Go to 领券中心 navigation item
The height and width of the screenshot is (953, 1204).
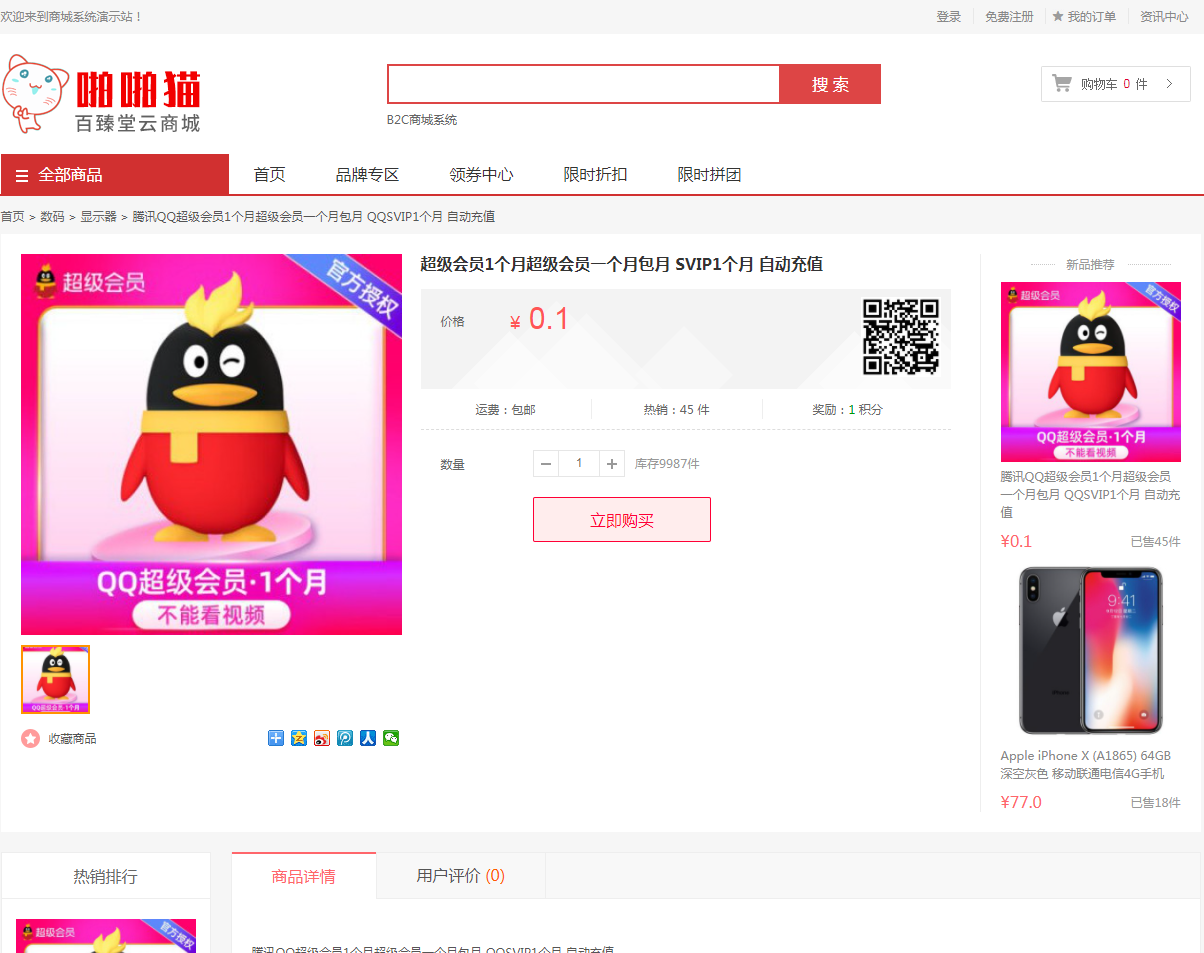pos(481,175)
